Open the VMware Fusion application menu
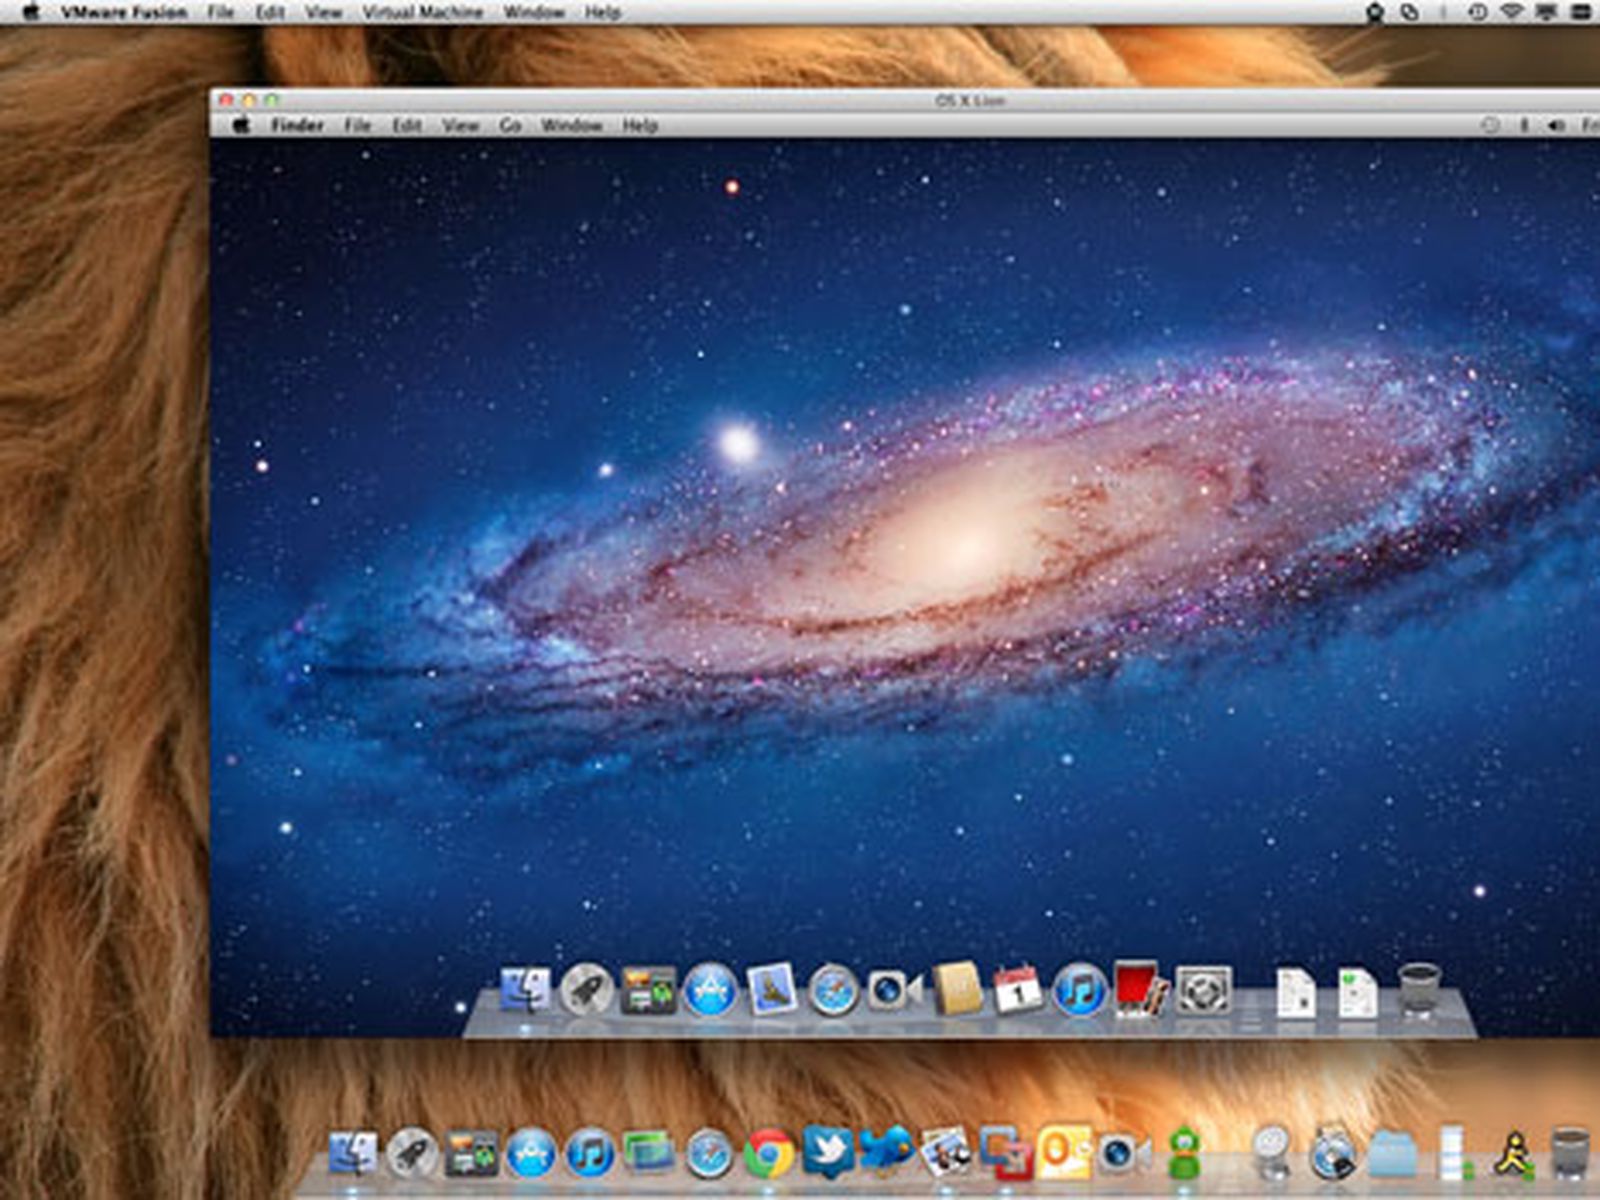Image resolution: width=1600 pixels, height=1200 pixels. [x=124, y=12]
